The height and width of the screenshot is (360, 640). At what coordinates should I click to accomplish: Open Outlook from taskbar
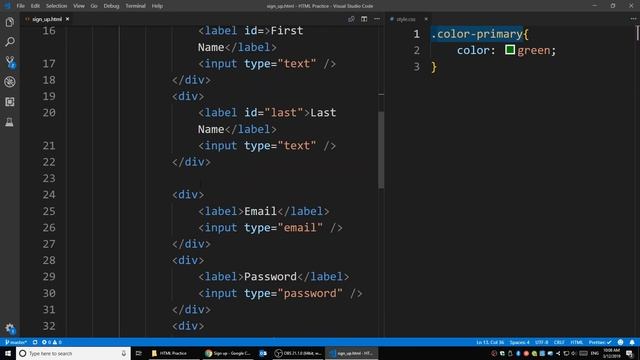click(x=263, y=353)
